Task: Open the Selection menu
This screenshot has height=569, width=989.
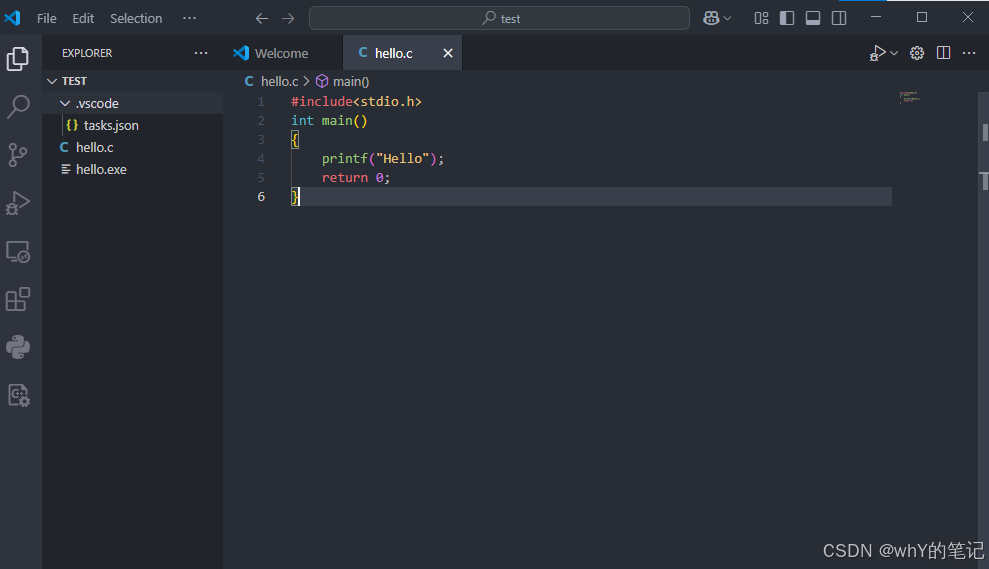Action: pos(136,18)
